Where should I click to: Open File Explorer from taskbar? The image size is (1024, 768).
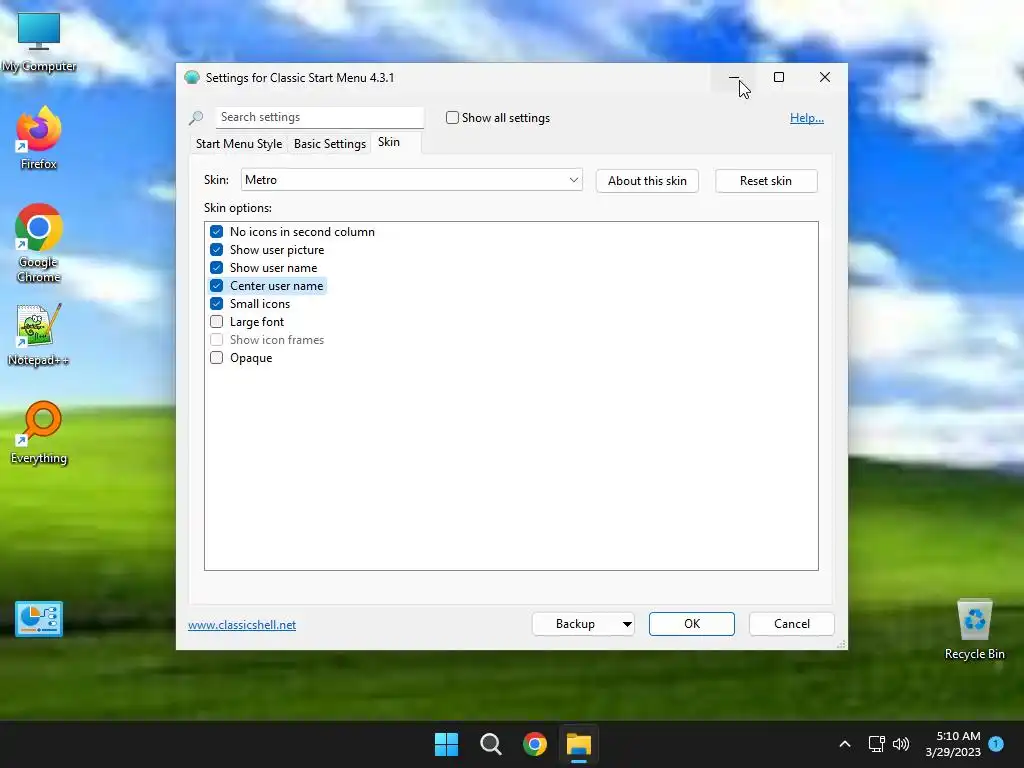click(x=579, y=744)
